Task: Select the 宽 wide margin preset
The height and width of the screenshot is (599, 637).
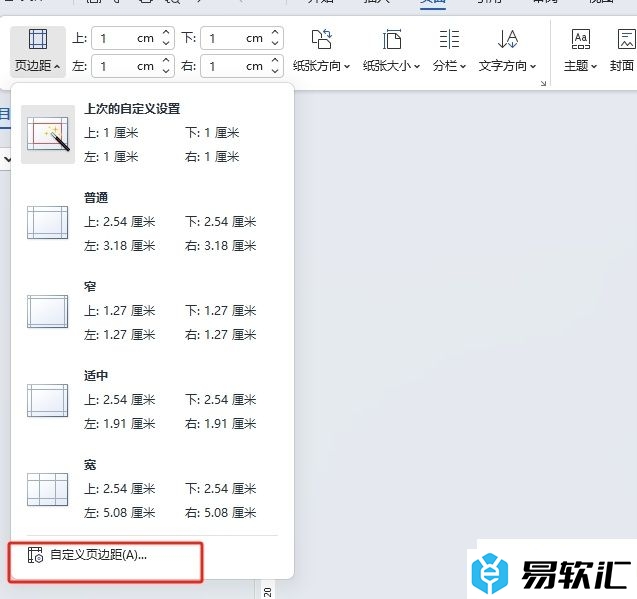Action: (152, 489)
